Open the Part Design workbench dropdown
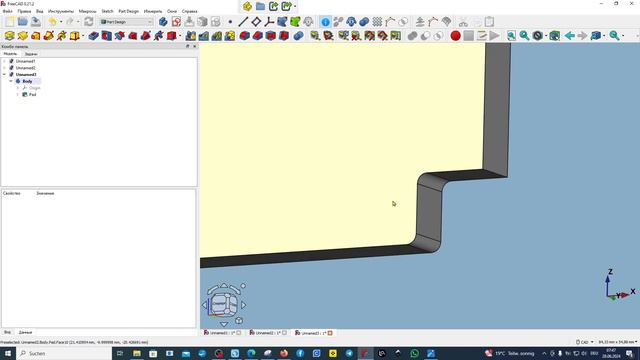Image resolution: width=640 pixels, height=360 pixels. (x=127, y=22)
